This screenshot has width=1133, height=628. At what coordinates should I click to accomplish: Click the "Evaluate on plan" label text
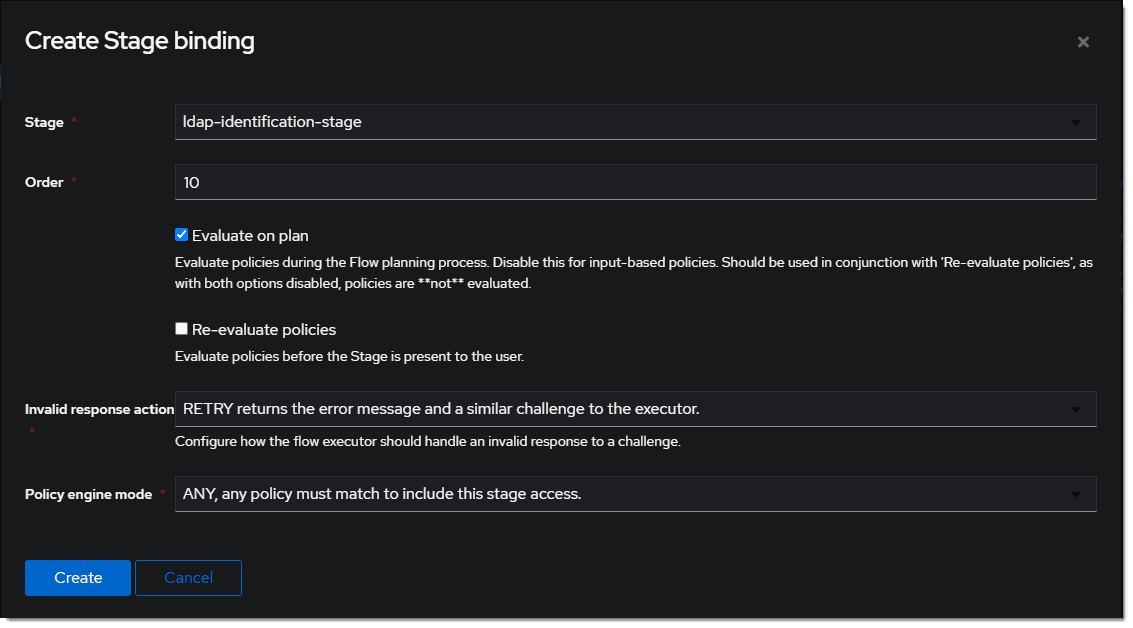tap(250, 236)
